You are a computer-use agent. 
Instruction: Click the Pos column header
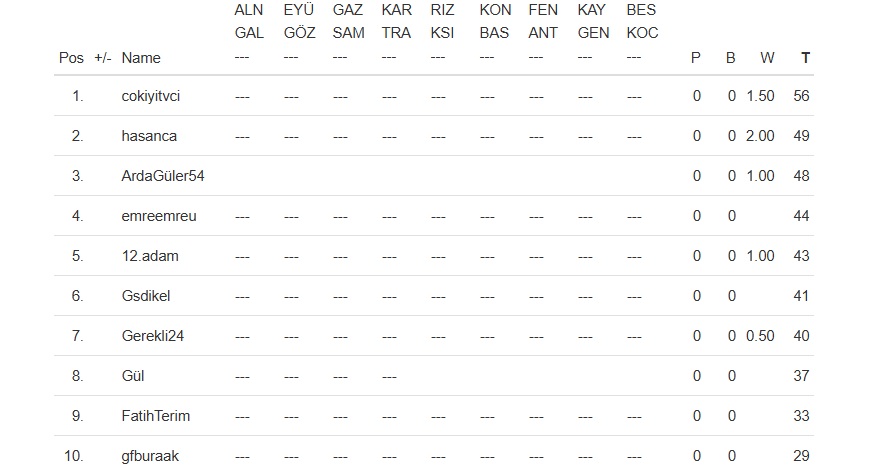[71, 58]
